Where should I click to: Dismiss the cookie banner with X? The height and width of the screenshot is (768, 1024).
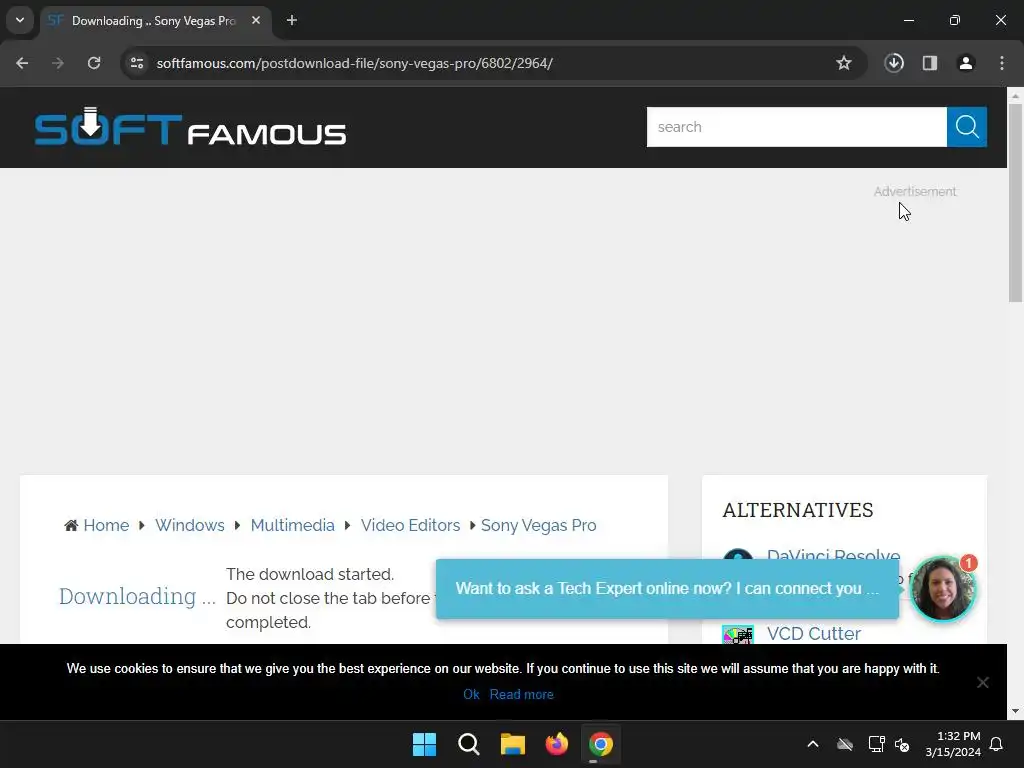click(982, 682)
